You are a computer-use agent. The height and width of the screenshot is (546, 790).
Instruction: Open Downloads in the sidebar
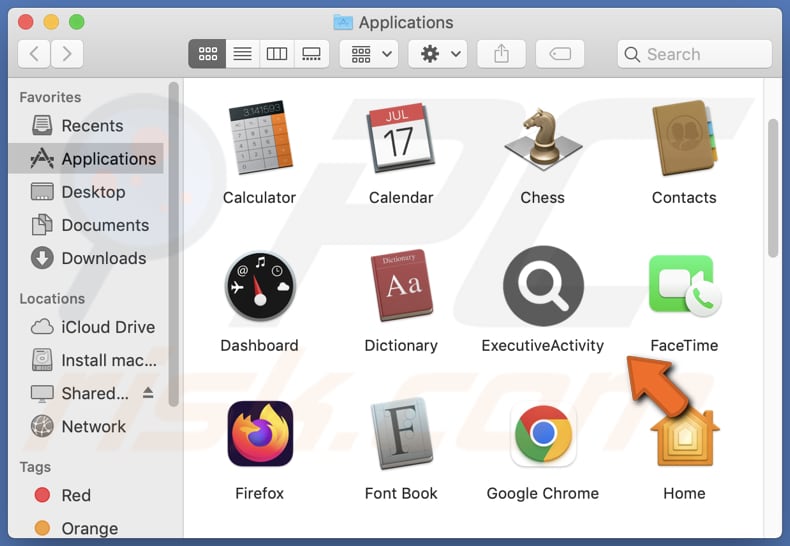click(x=86, y=258)
